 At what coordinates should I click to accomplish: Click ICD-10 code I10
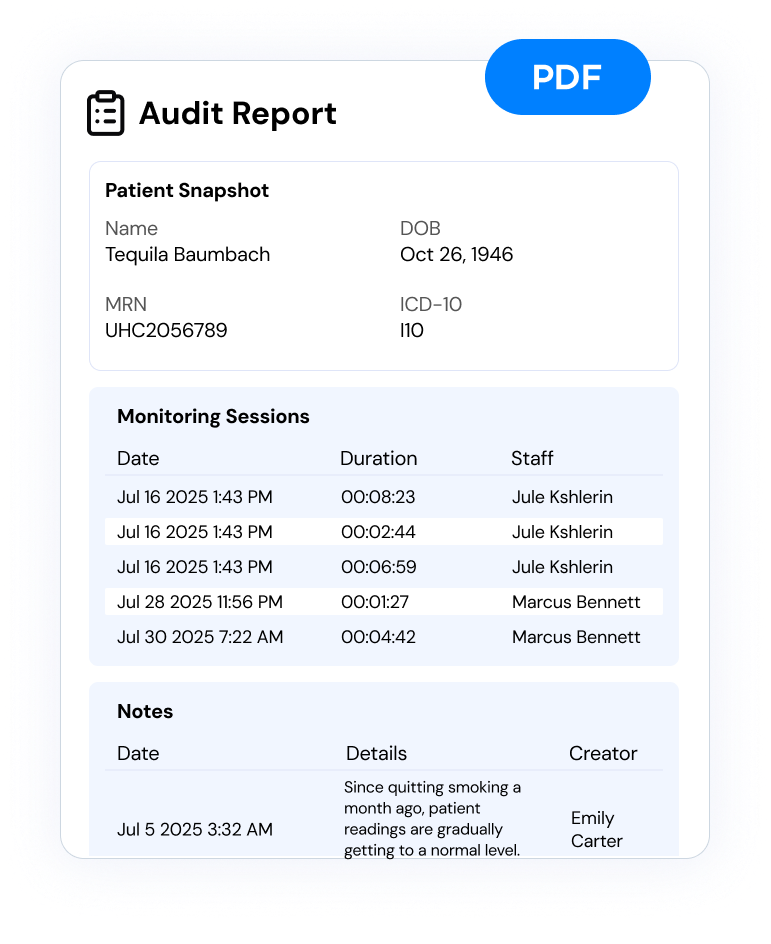click(412, 330)
